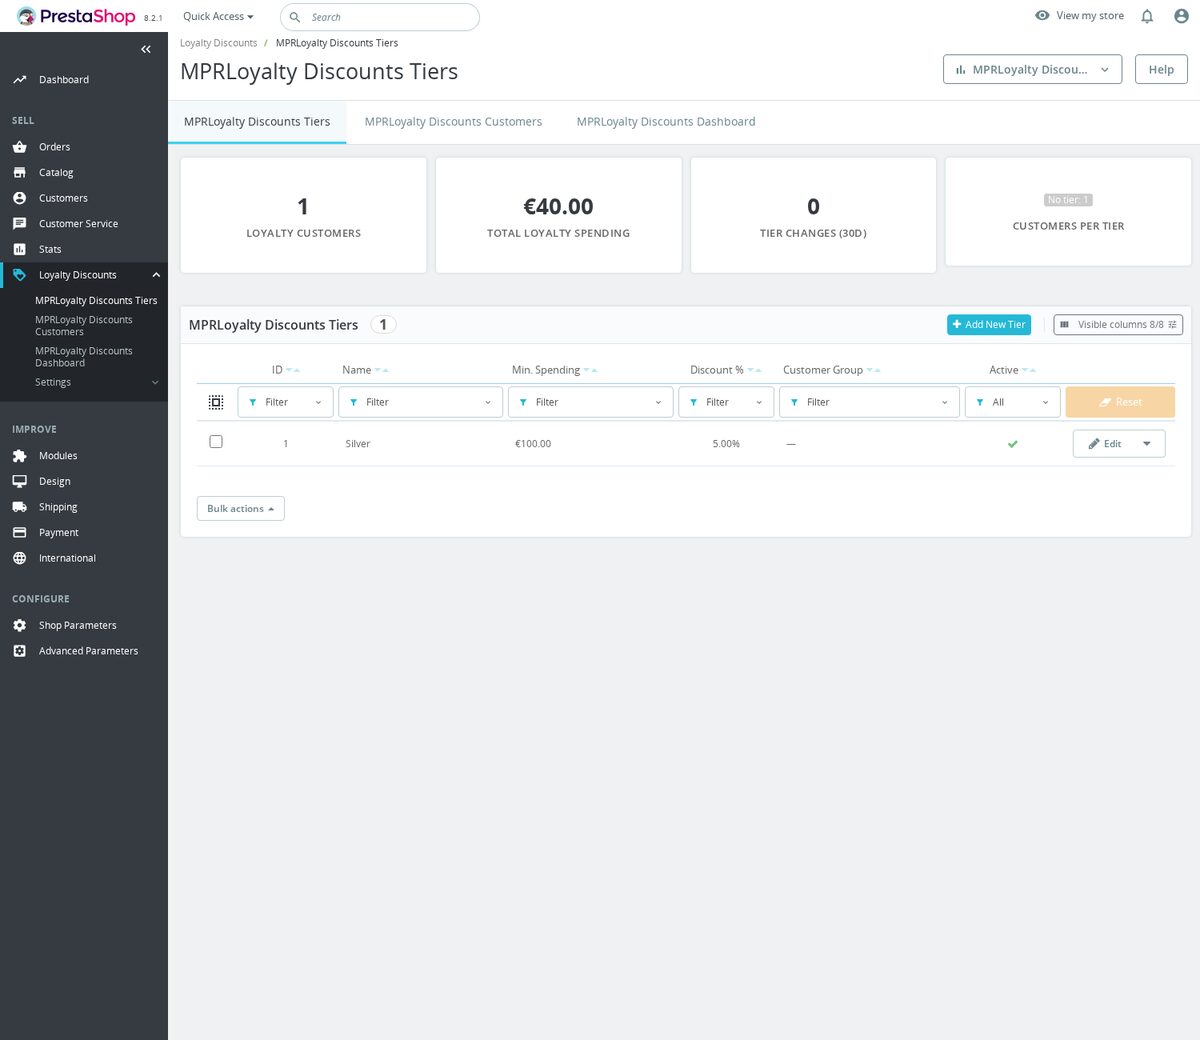The image size is (1200, 1040).
Task: Open Visible columns 8/8 button
Action: click(x=1118, y=325)
